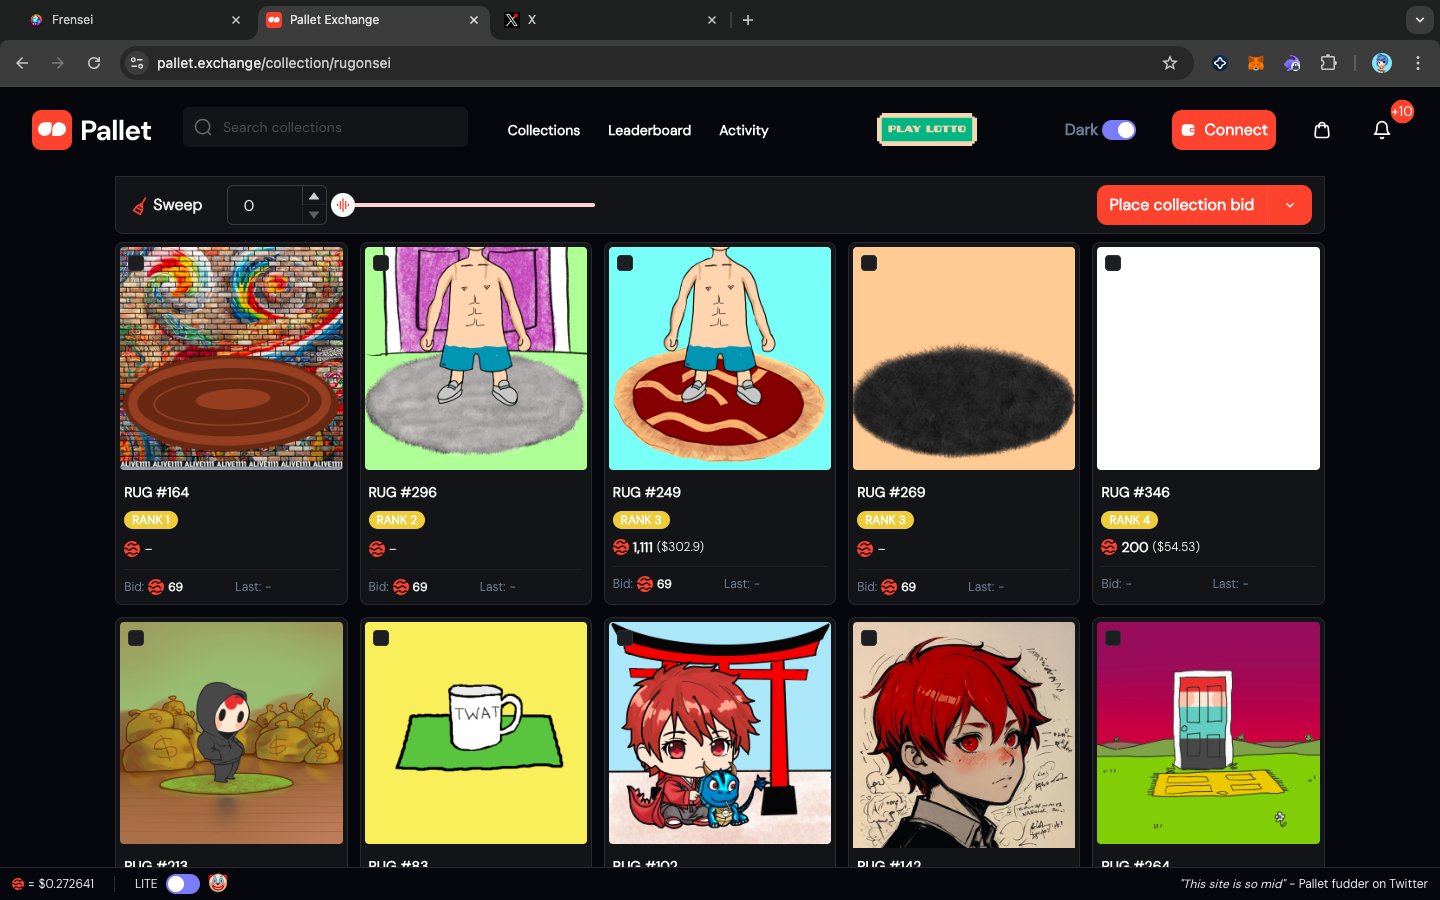Viewport: 1440px width, 900px height.
Task: Click the Pallet logo icon
Action: 52,130
